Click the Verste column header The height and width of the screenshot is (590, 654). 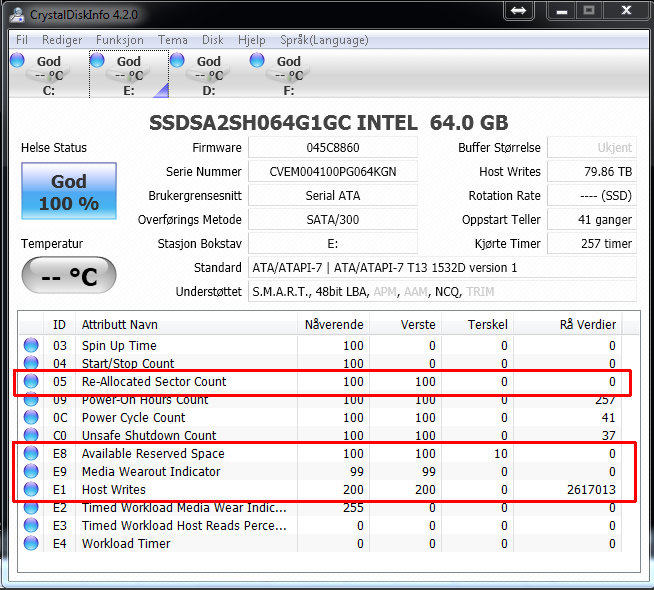click(405, 324)
